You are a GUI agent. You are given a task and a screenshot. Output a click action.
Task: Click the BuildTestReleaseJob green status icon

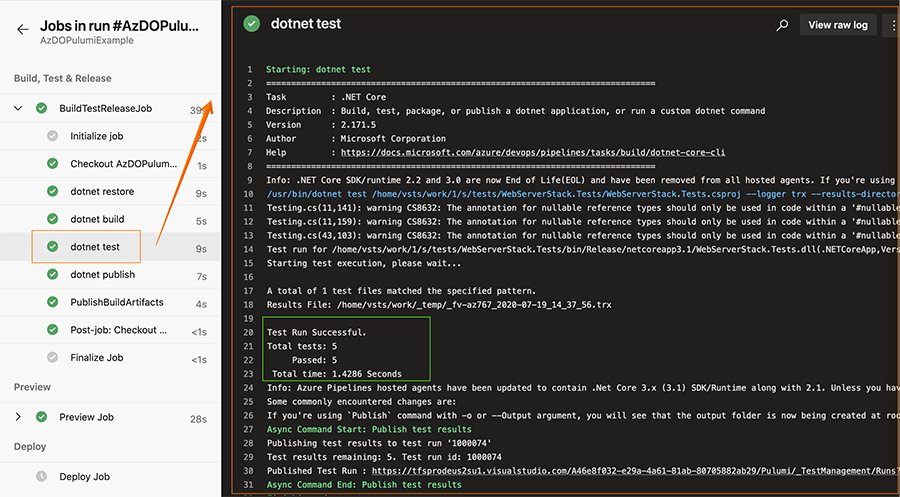tap(41, 108)
